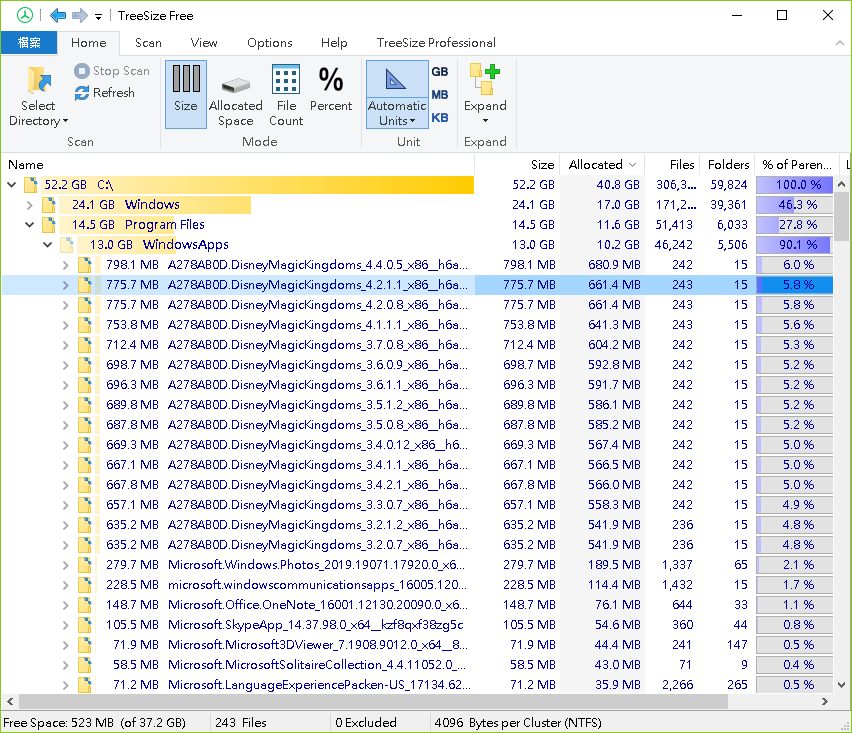Click folder icon of Microsoft3DViewer
This screenshot has height=733, width=852.
pos(84,645)
